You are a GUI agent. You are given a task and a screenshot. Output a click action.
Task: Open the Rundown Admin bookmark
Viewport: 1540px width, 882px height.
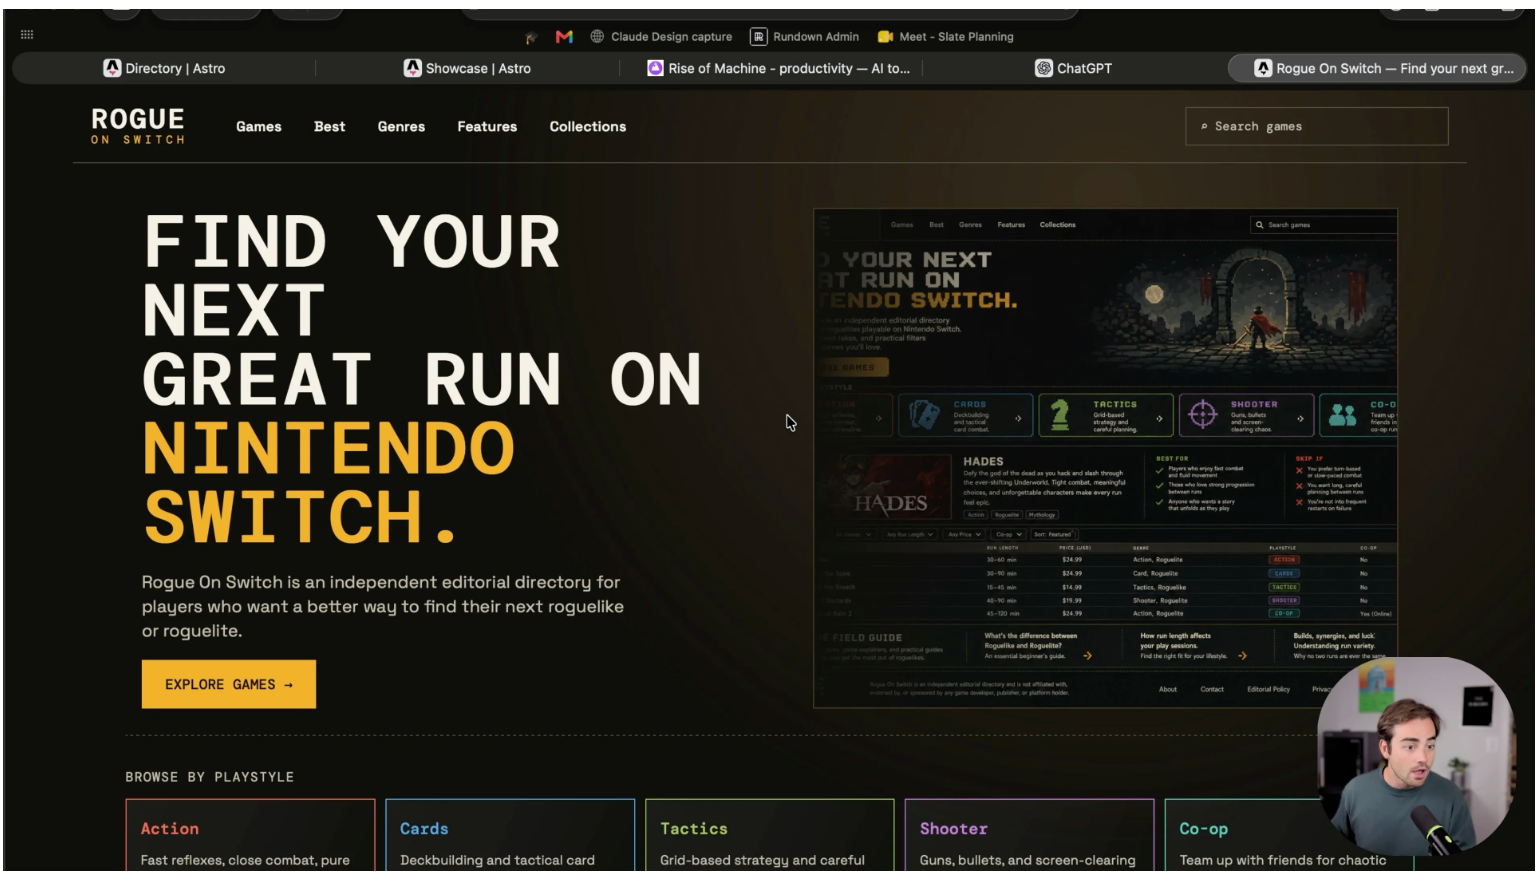click(x=805, y=37)
